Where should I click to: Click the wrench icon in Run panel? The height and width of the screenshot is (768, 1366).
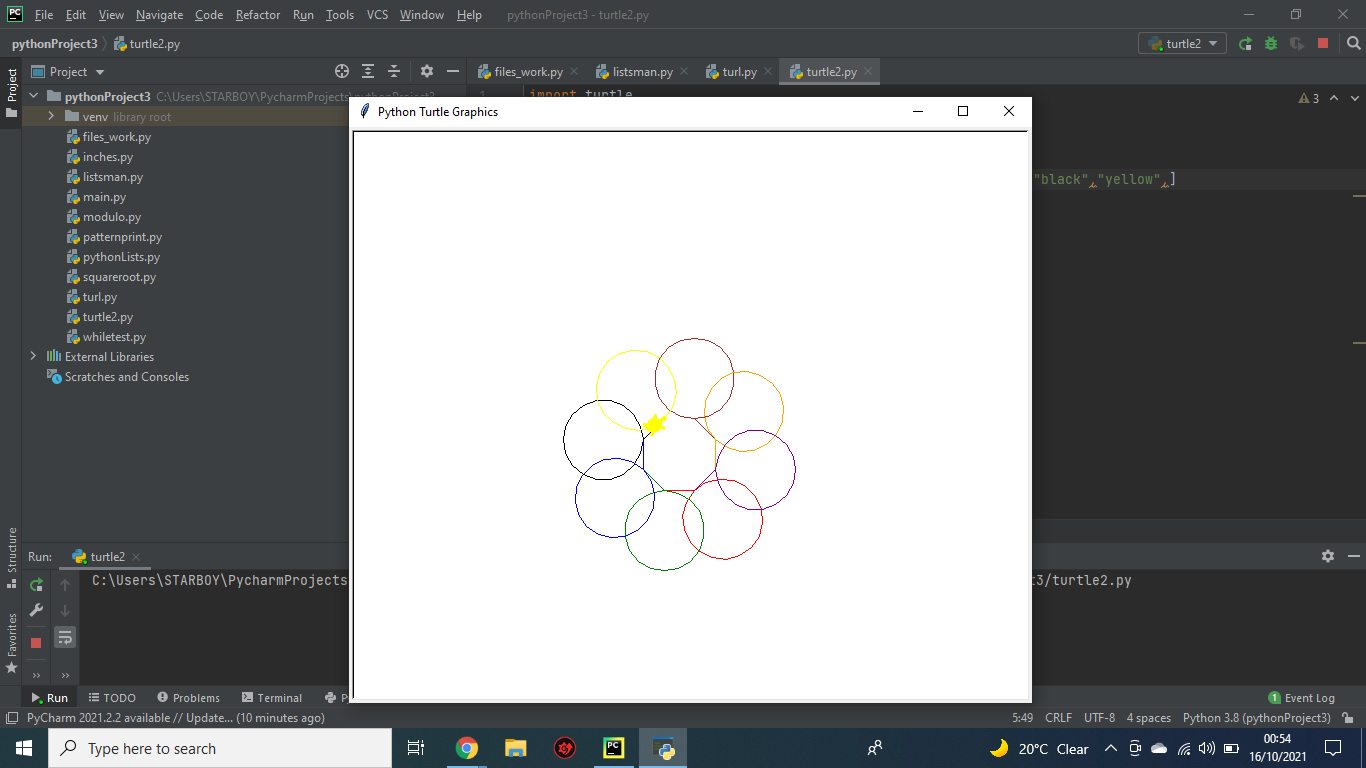pyautogui.click(x=37, y=610)
